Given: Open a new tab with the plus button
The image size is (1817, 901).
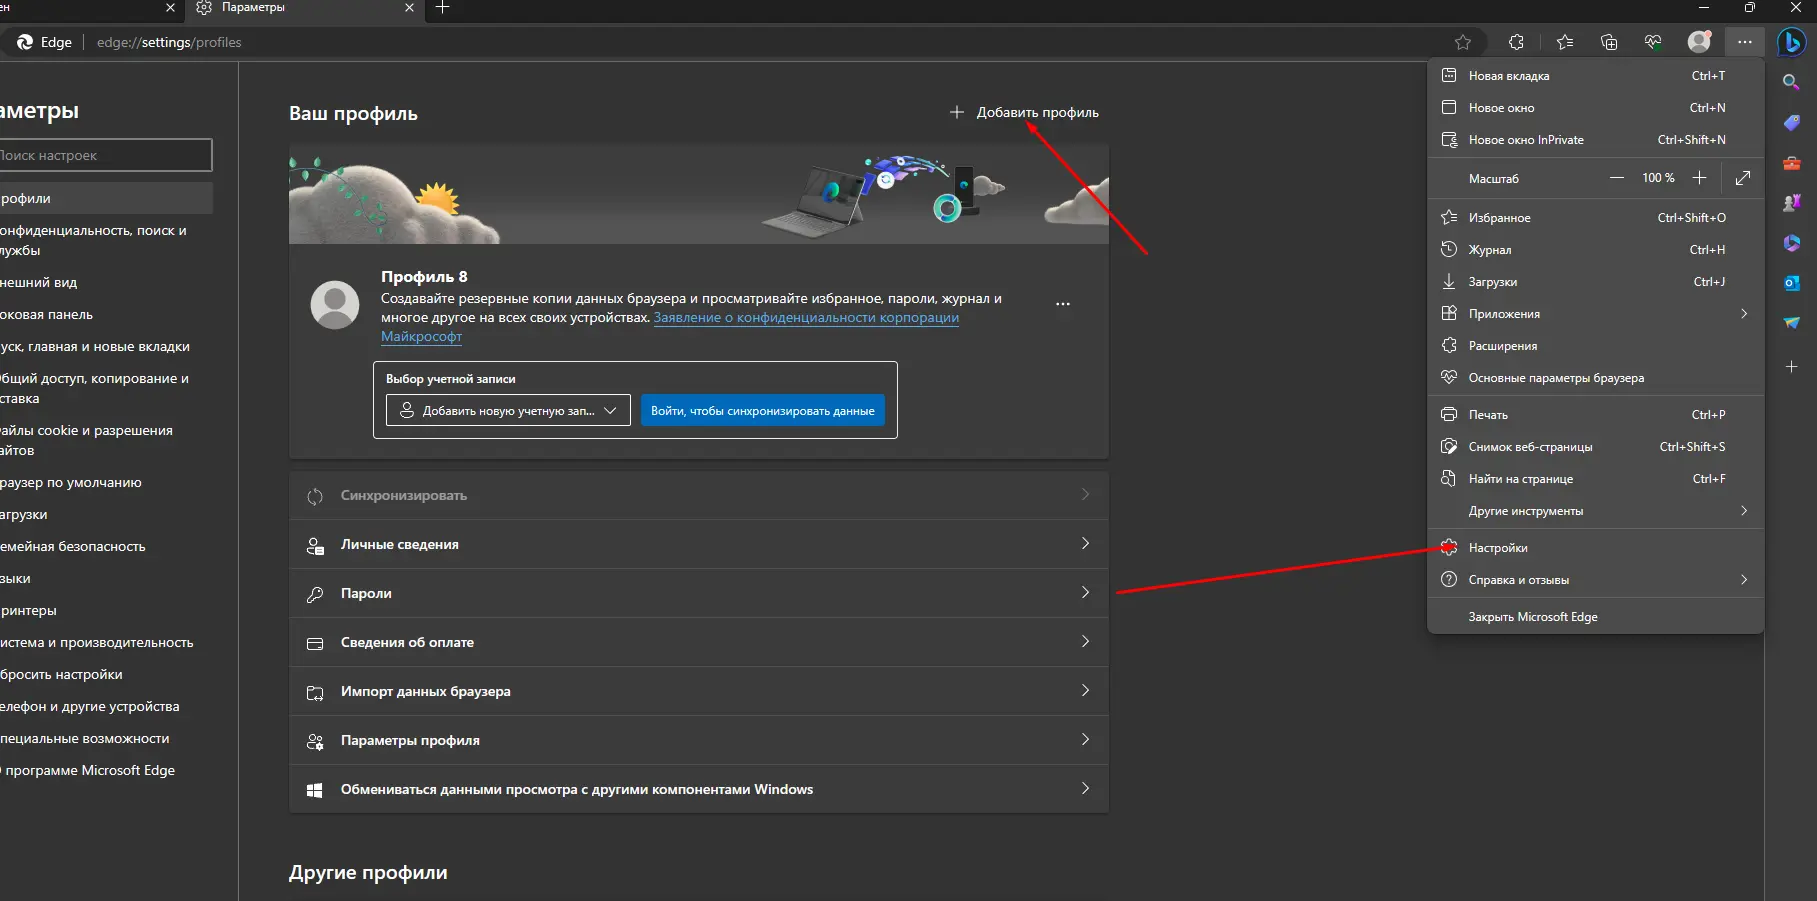Looking at the screenshot, I should [443, 8].
